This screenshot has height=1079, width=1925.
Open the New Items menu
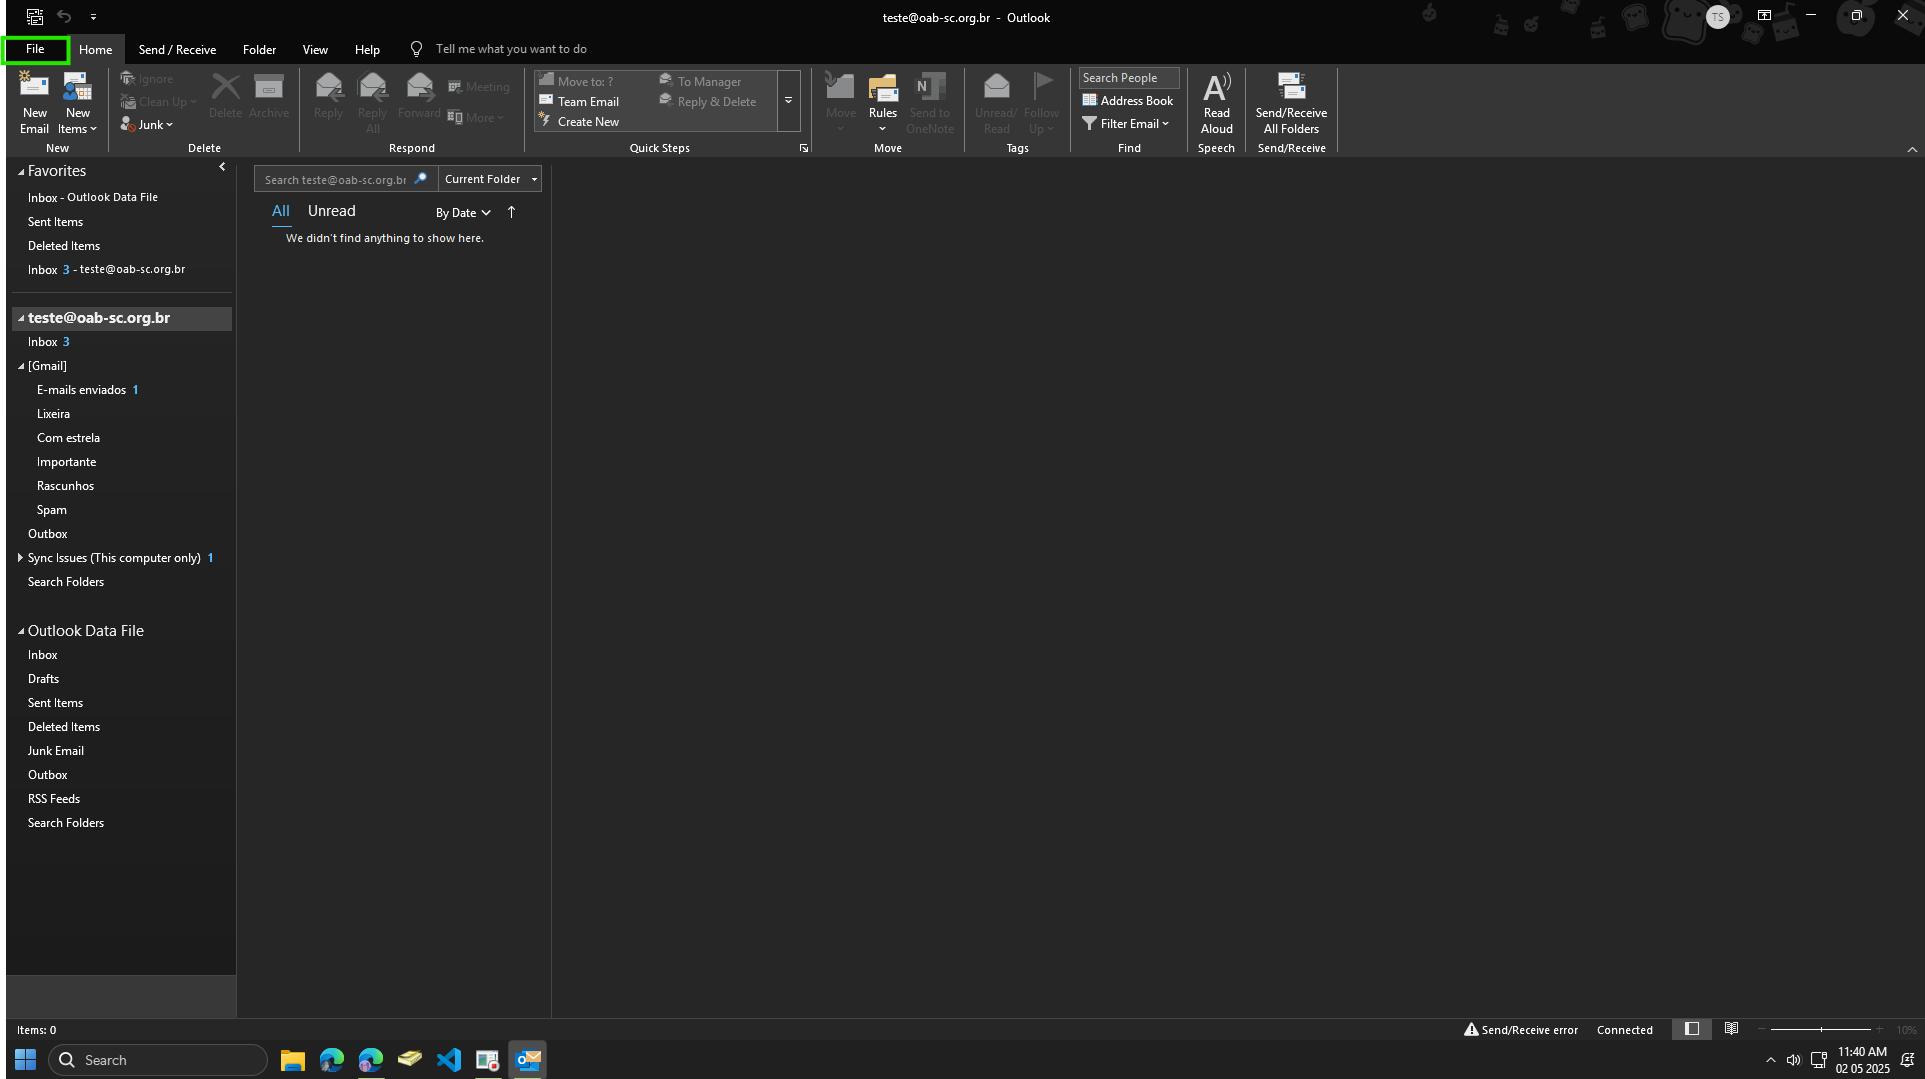point(77,103)
